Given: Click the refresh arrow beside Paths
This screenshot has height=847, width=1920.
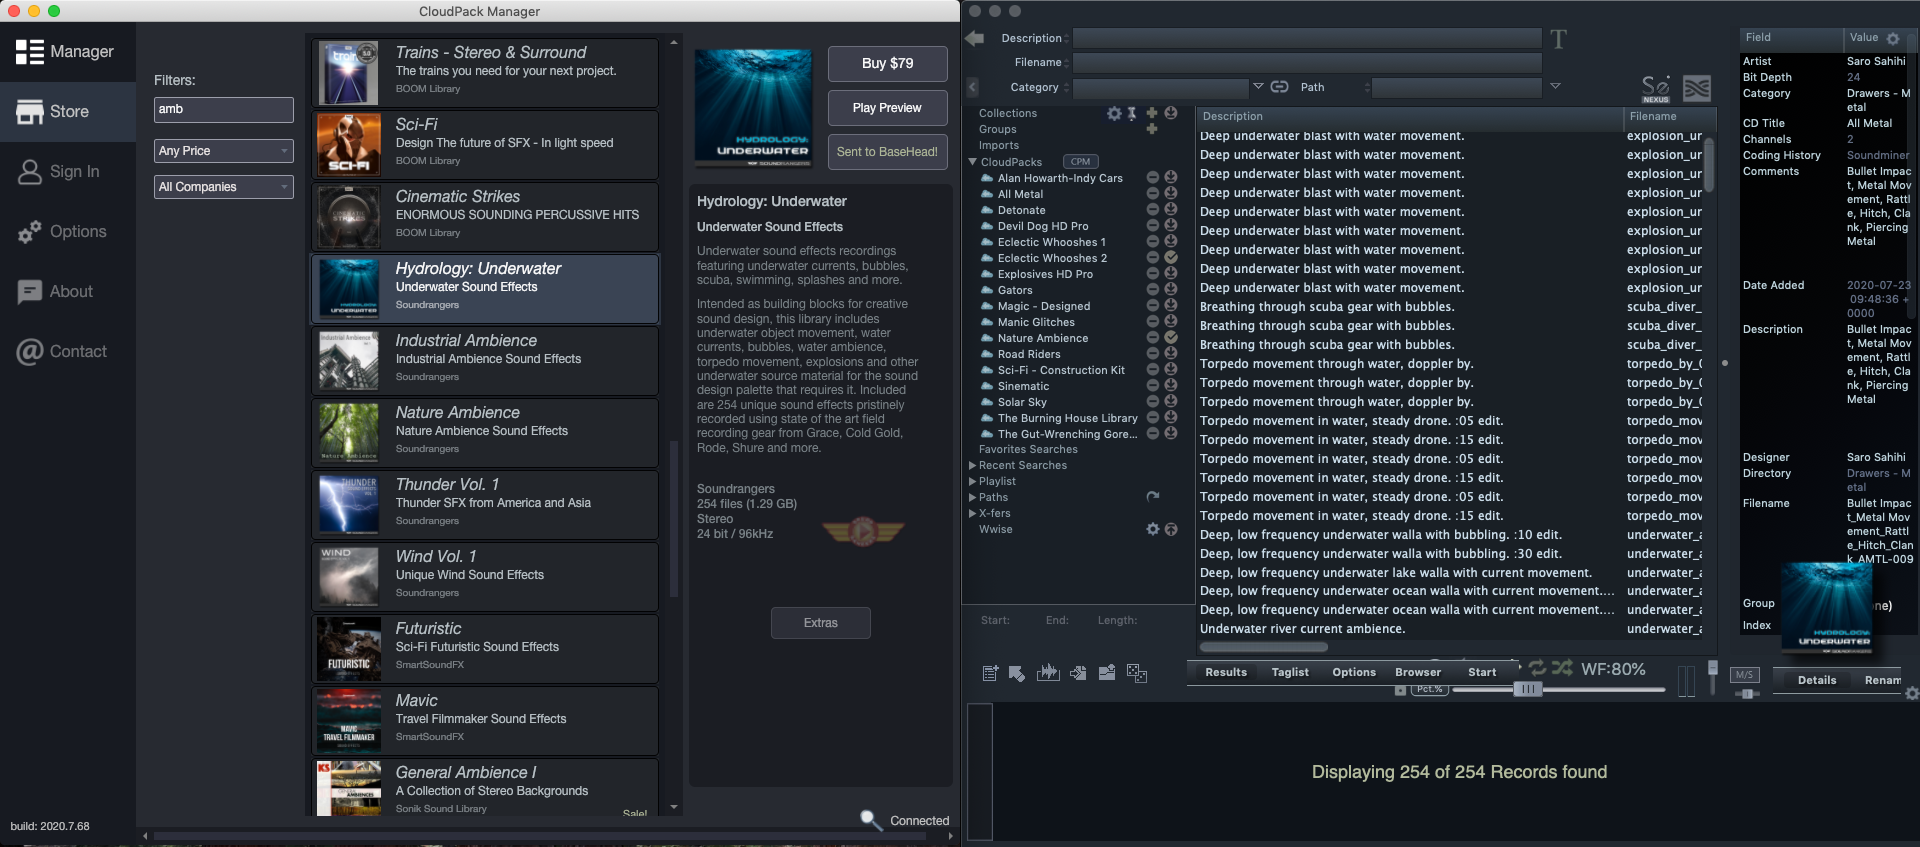Looking at the screenshot, I should point(1152,496).
